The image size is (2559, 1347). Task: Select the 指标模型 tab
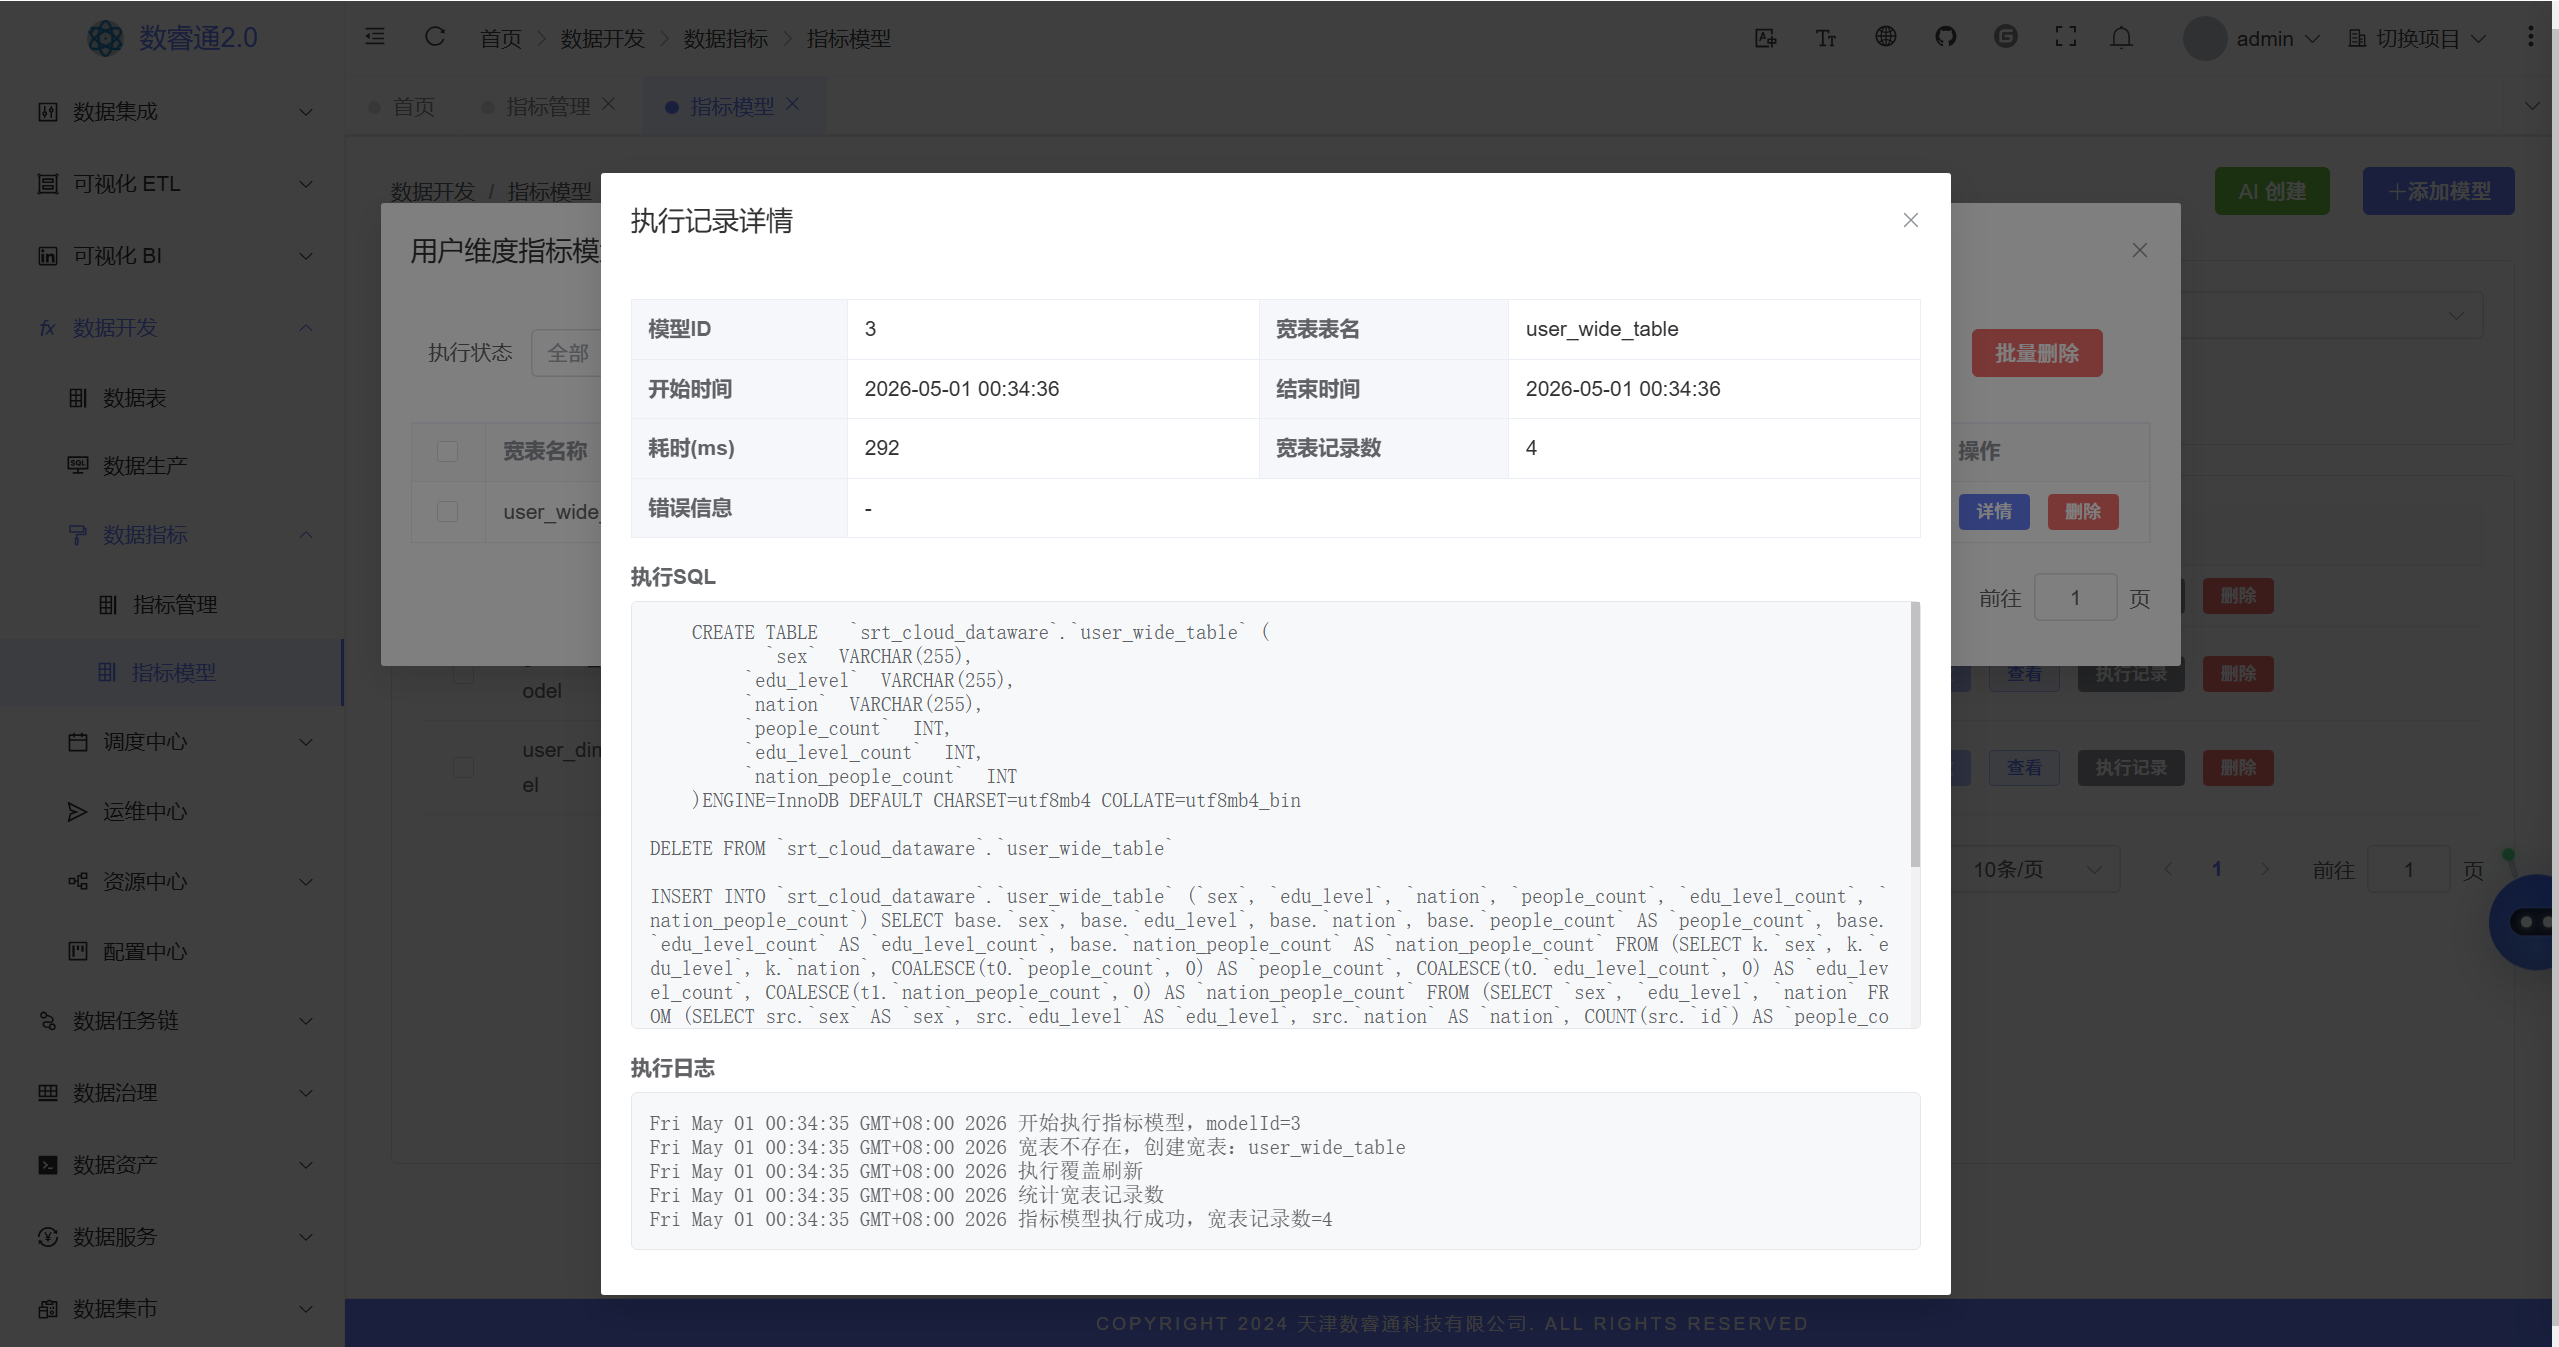pyautogui.click(x=732, y=106)
